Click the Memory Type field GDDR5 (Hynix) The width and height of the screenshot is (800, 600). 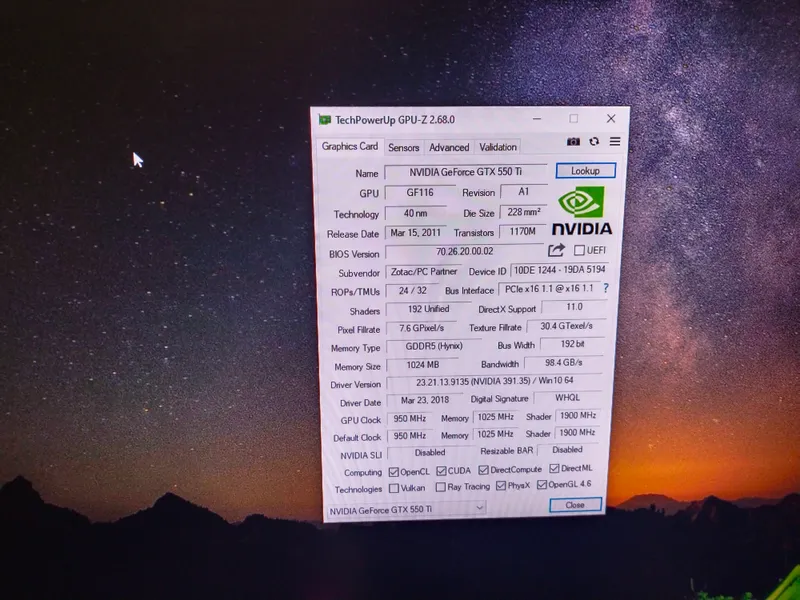[434, 346]
